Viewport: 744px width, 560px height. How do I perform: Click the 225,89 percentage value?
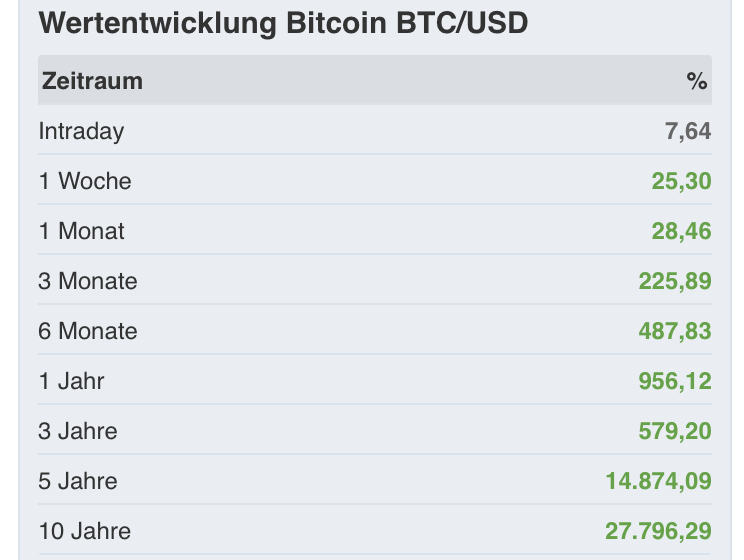675,281
